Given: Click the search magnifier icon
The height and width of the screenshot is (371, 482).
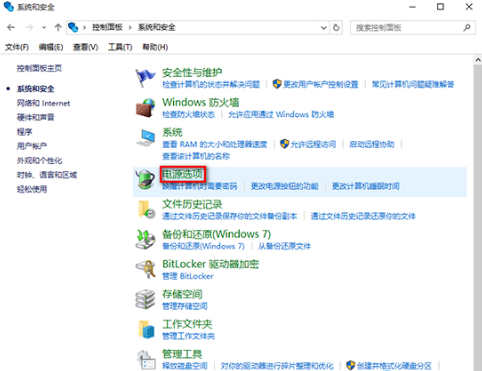Looking at the screenshot, I should click(x=467, y=27).
